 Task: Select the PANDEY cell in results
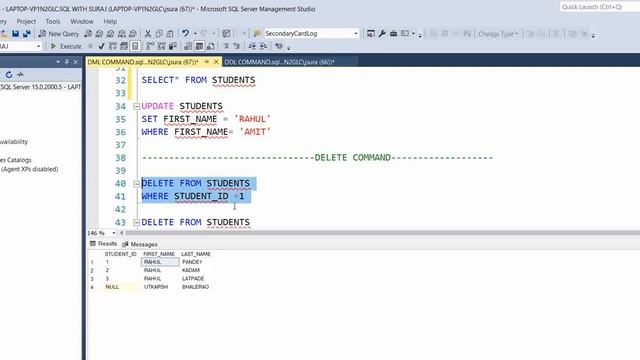pyautogui.click(x=192, y=262)
